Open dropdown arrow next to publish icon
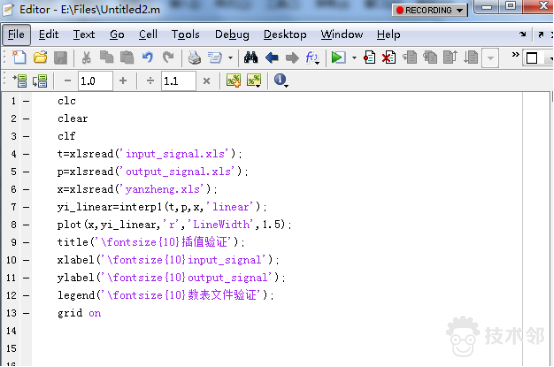The height and width of the screenshot is (367, 554). (x=230, y=58)
